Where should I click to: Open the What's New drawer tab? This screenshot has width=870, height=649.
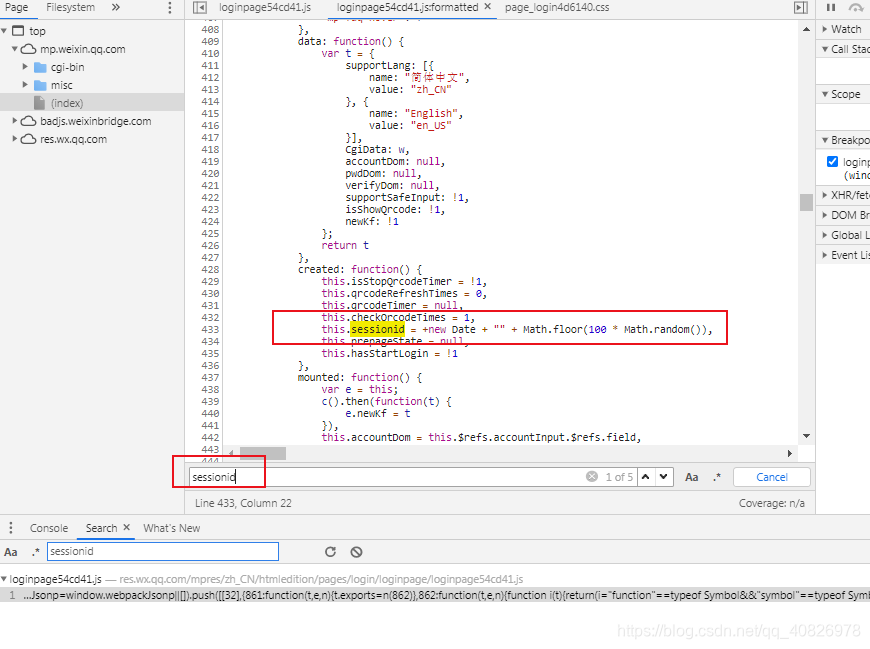pos(171,528)
